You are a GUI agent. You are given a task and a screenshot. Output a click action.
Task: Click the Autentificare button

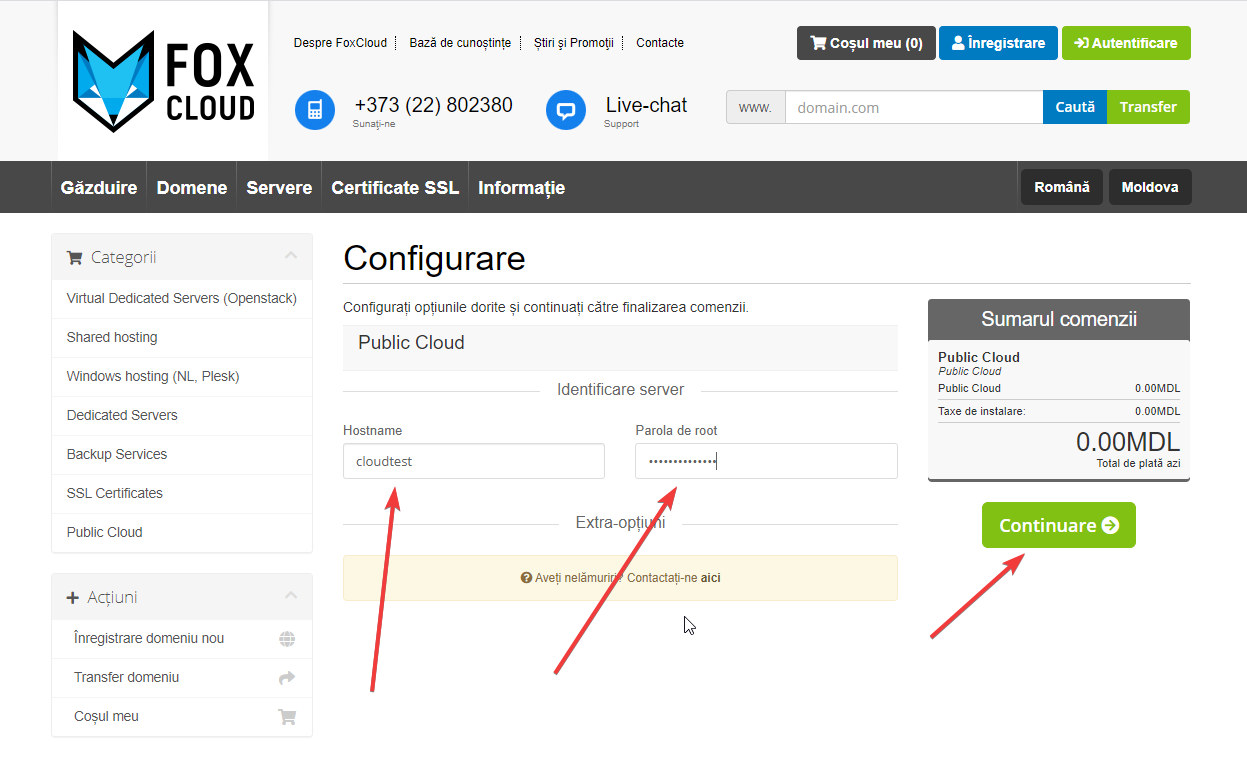tap(1126, 43)
